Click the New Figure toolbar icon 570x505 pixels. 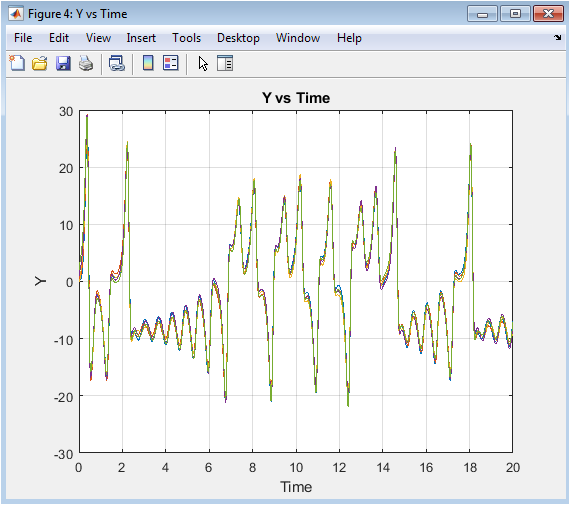pos(17,63)
